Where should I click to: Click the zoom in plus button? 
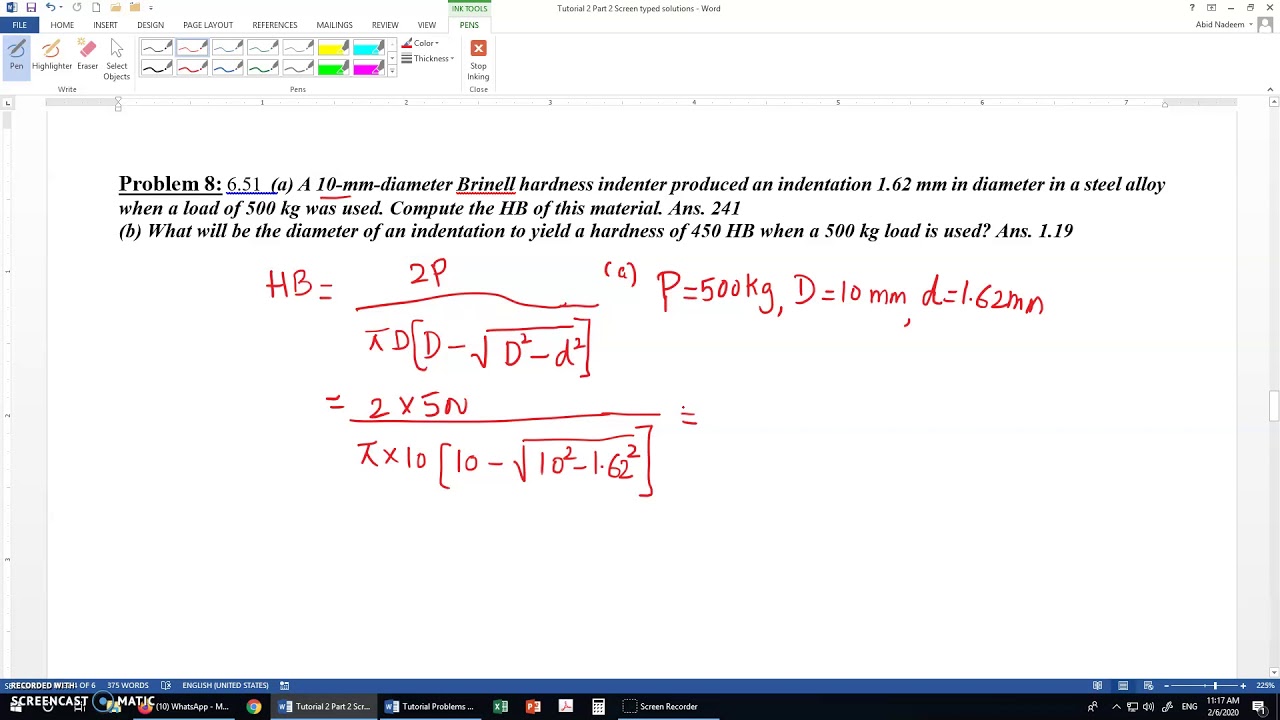1243,685
